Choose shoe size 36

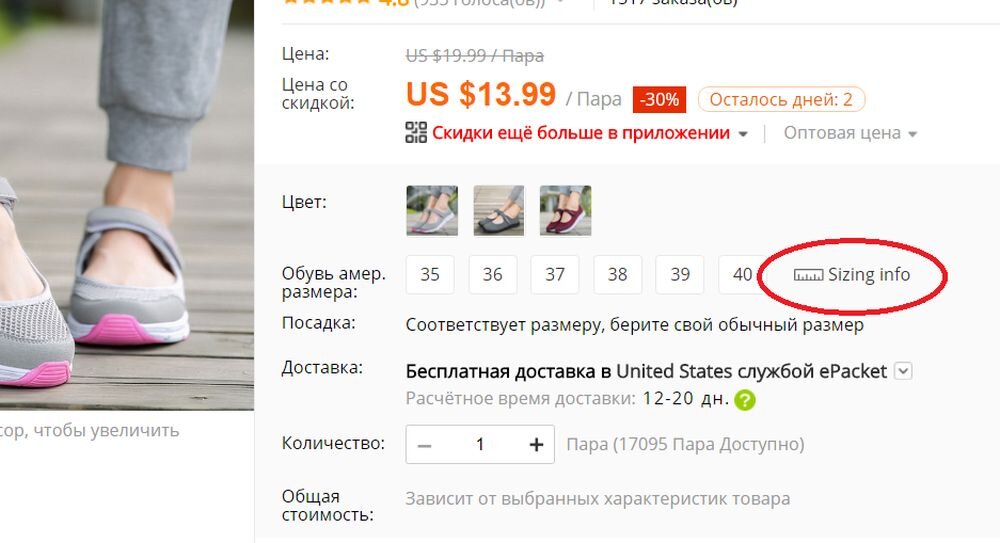pyautogui.click(x=492, y=274)
